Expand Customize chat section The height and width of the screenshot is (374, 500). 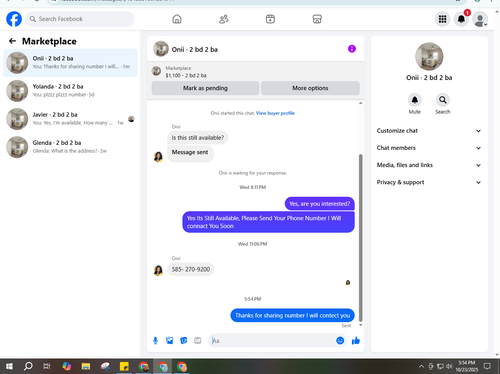click(429, 131)
